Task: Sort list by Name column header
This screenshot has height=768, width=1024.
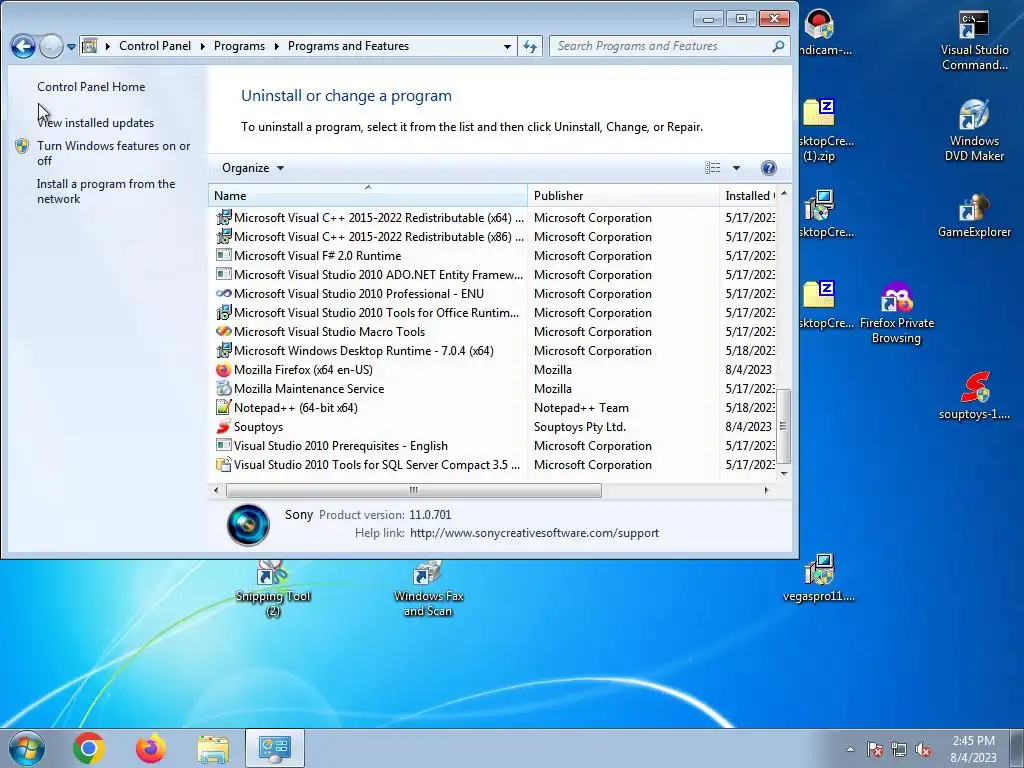Action: 368,195
